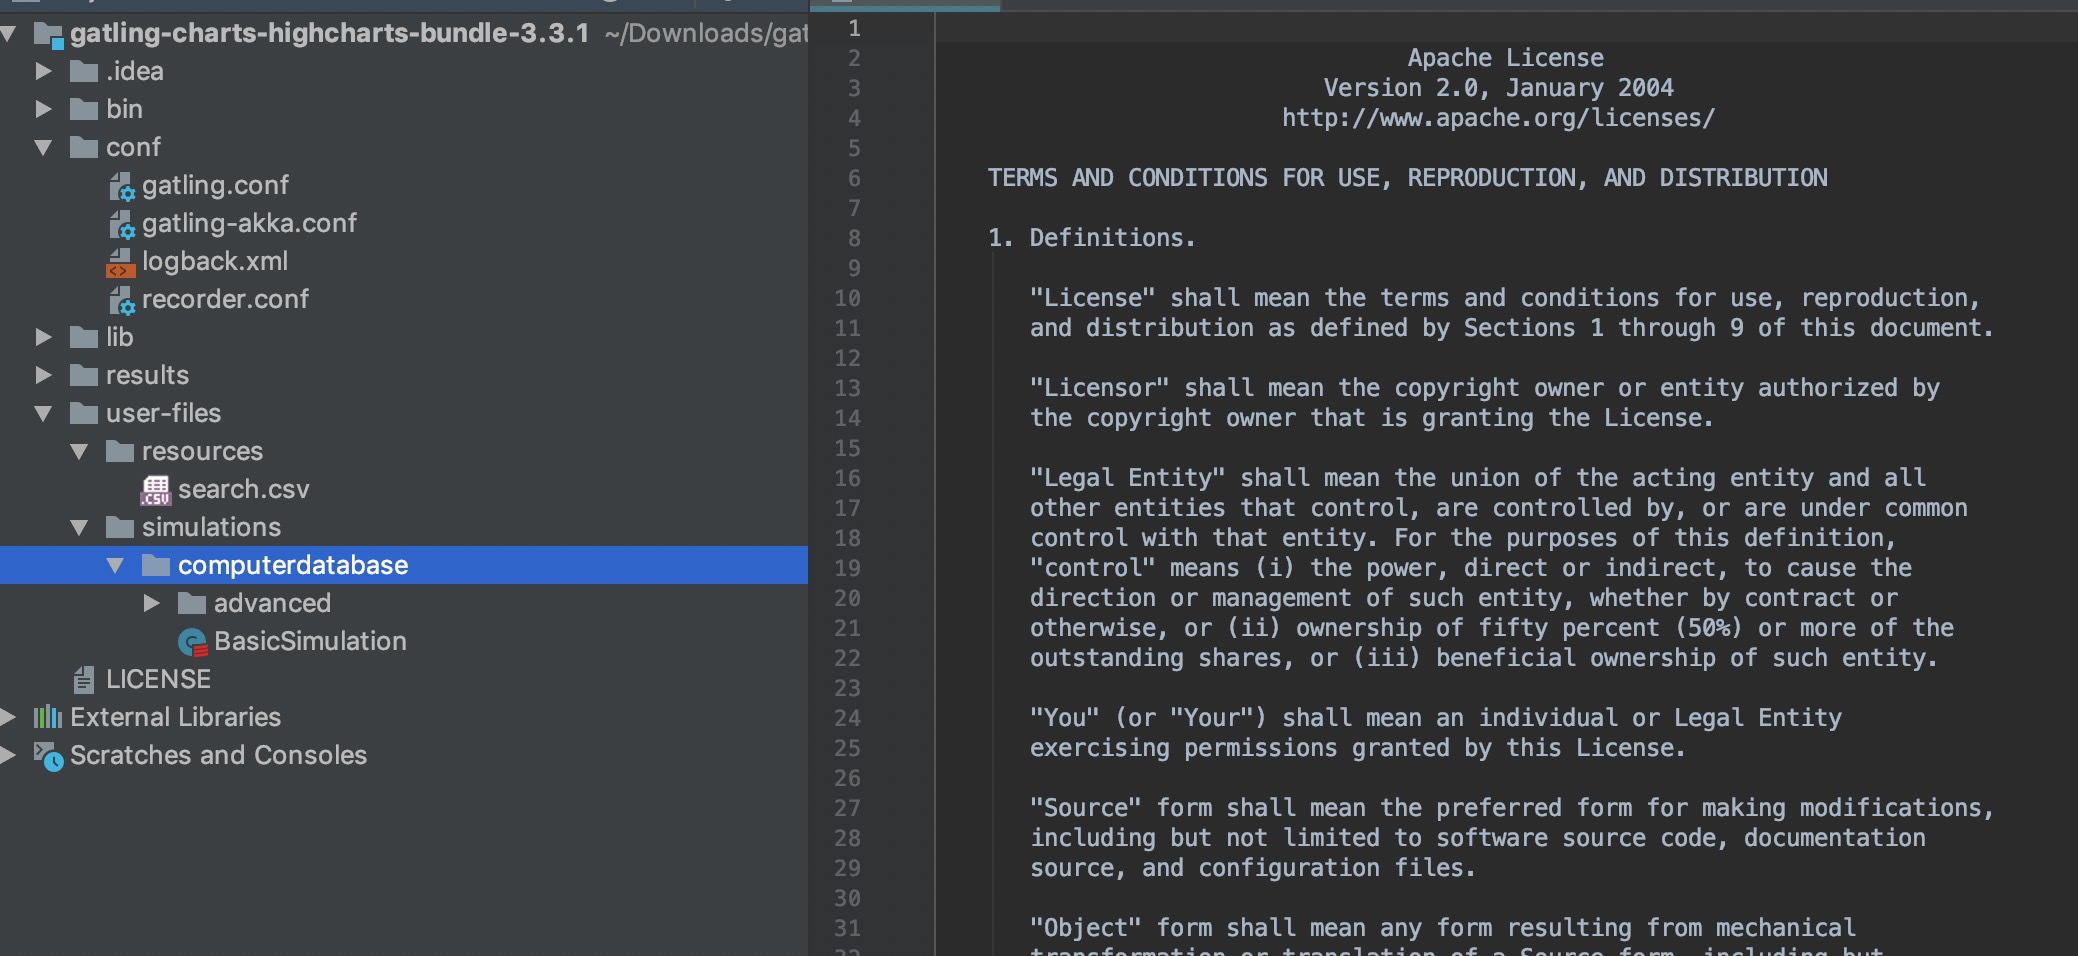Select External Libraries label
The height and width of the screenshot is (956, 2078).
175,717
